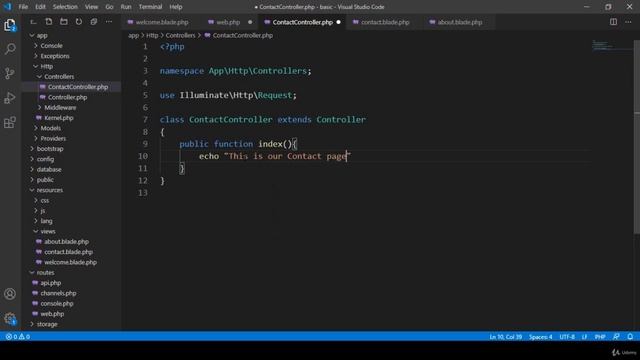Open the File menu
The height and width of the screenshot is (360, 640).
point(23,7)
